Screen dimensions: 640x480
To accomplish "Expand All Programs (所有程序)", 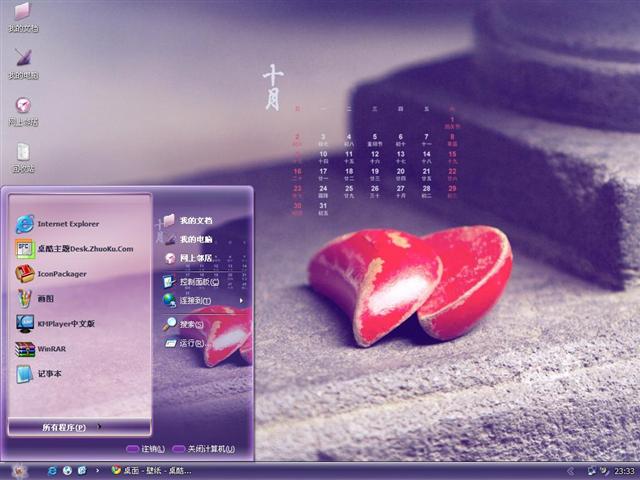I will click(x=79, y=427).
